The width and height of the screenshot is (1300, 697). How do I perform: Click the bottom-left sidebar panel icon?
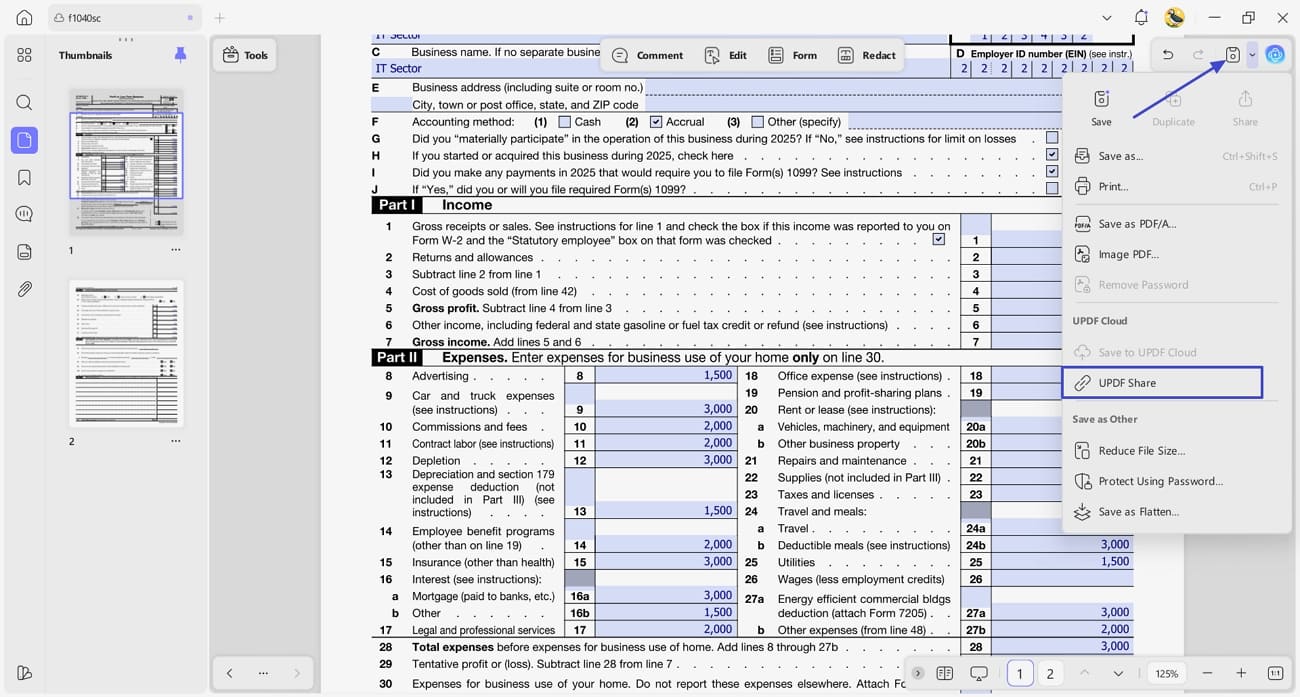pyautogui.click(x=24, y=673)
